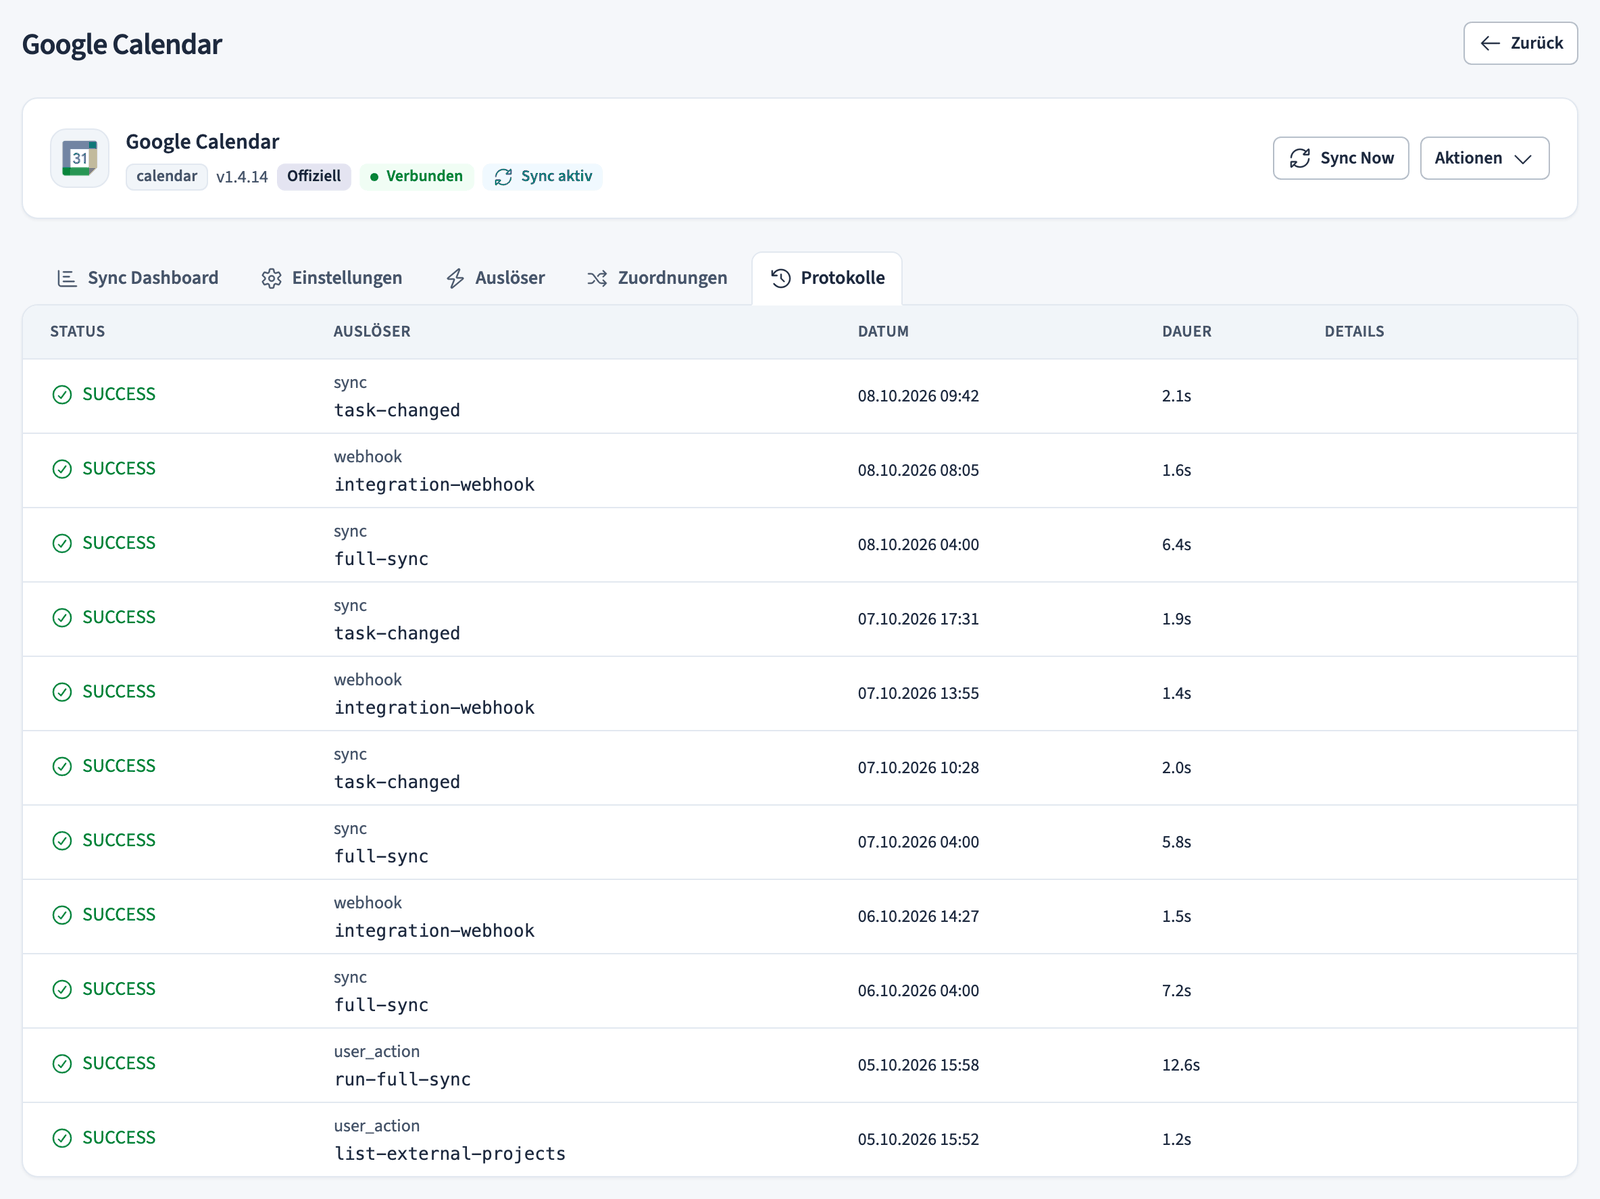
Task: Click success check icon for 06.10.2026 14:27 row
Action: pyautogui.click(x=62, y=915)
